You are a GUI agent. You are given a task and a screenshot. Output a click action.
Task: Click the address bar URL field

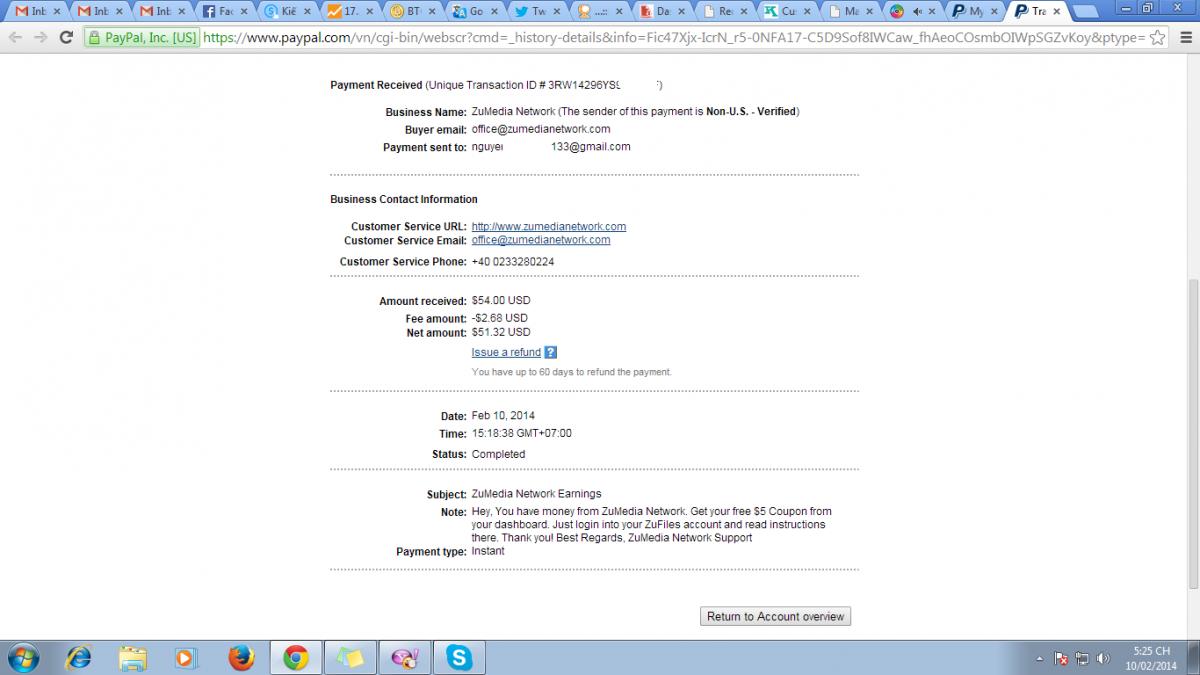tap(672, 38)
